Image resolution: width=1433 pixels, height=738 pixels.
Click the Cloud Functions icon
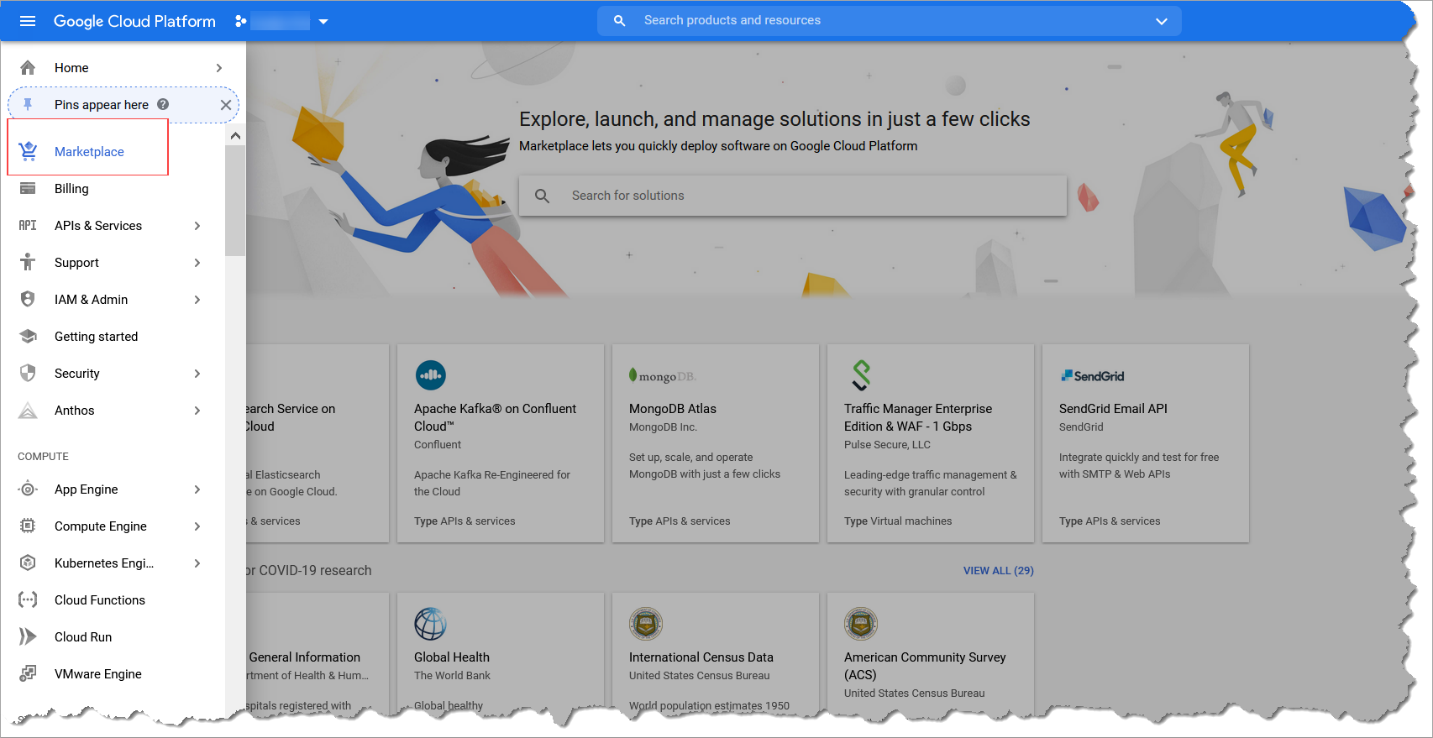tap(28, 601)
